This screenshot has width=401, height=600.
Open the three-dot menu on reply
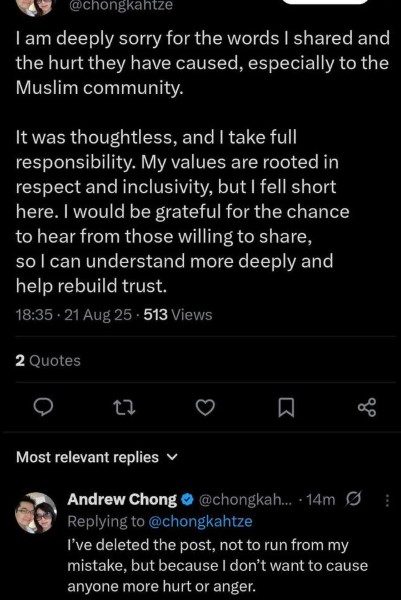[387, 500]
